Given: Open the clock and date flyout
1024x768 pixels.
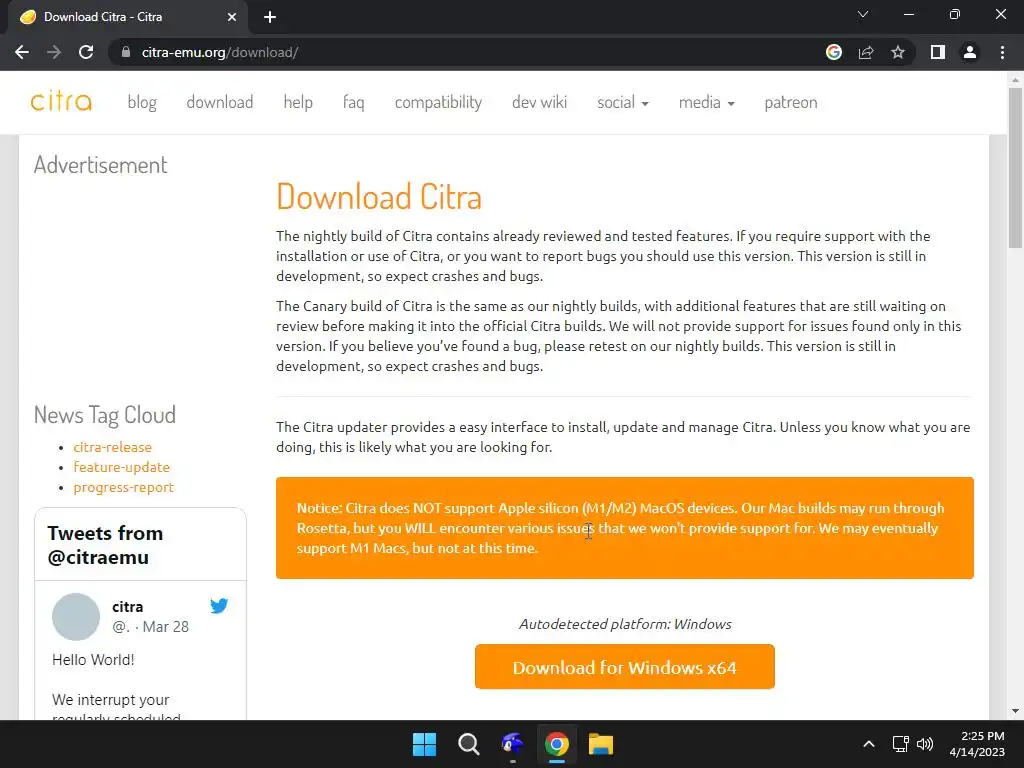Looking at the screenshot, I should [x=977, y=744].
